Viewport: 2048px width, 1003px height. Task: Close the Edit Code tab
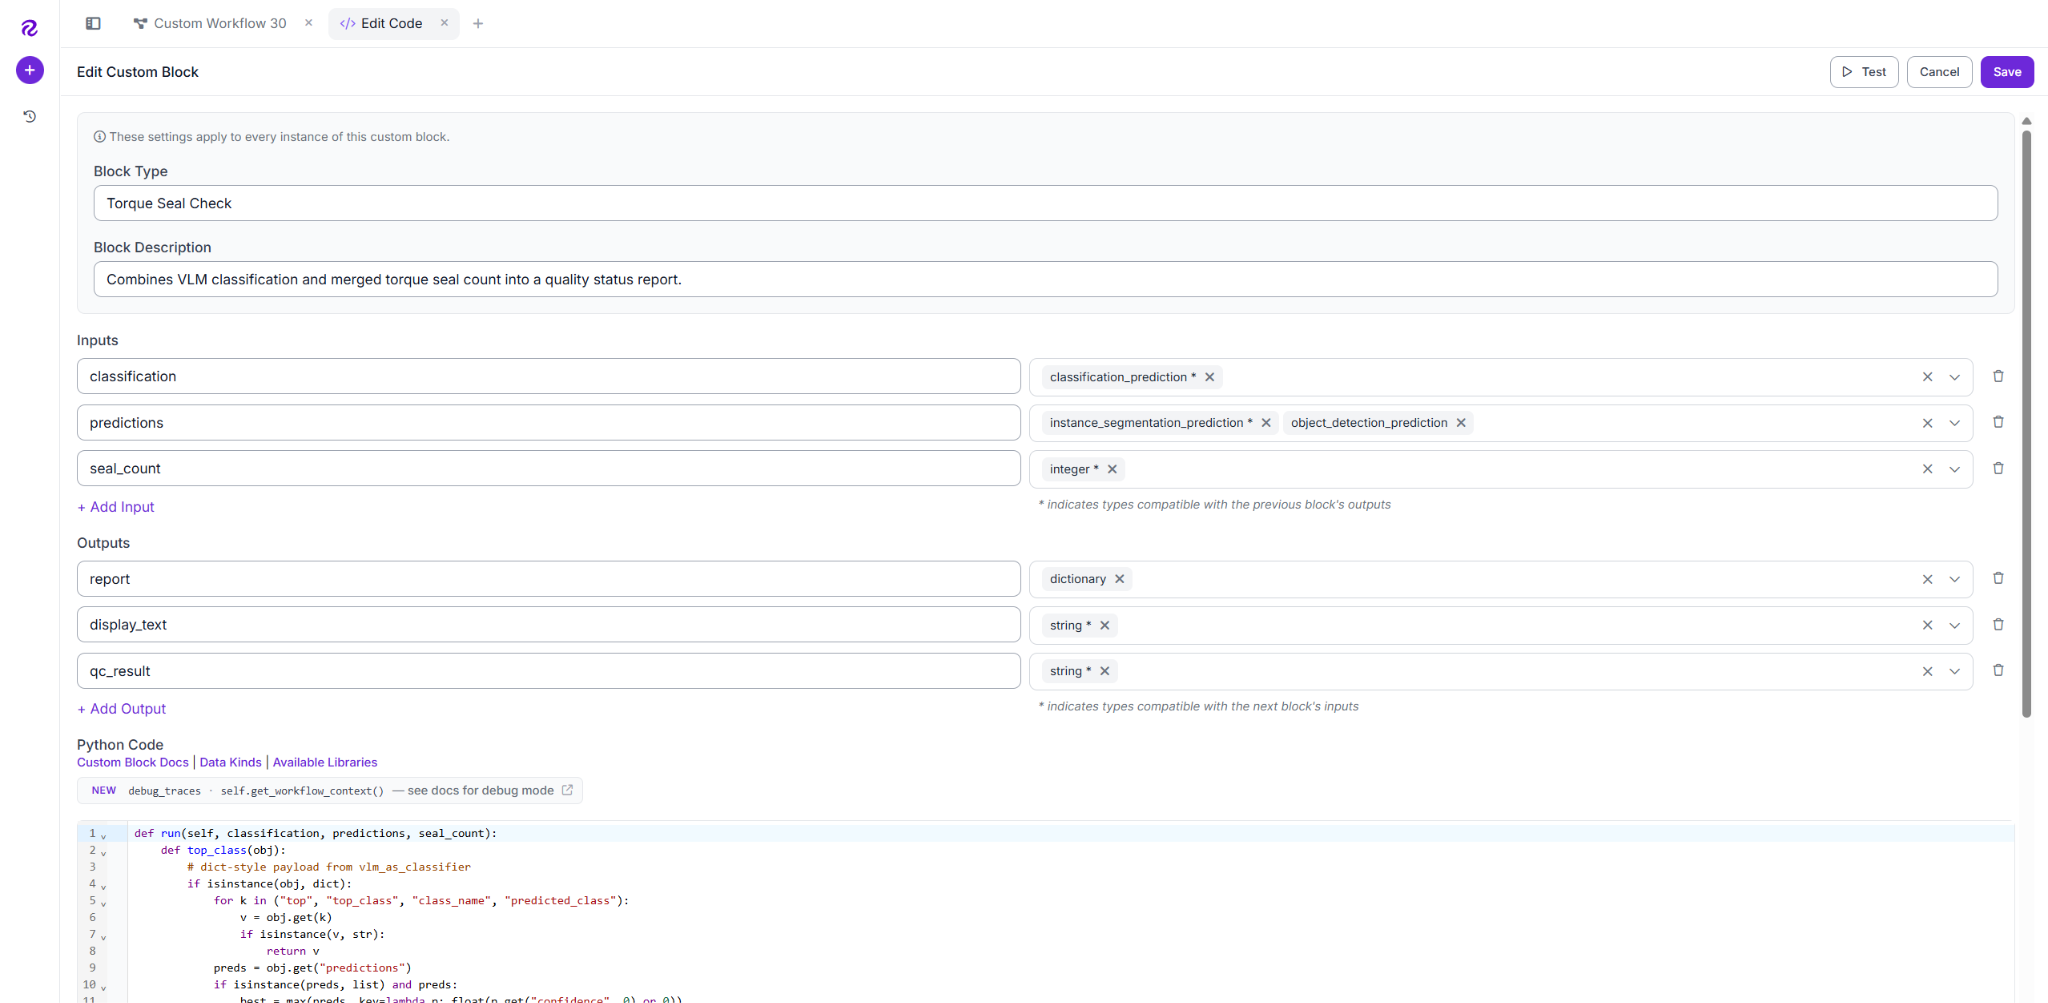point(444,23)
